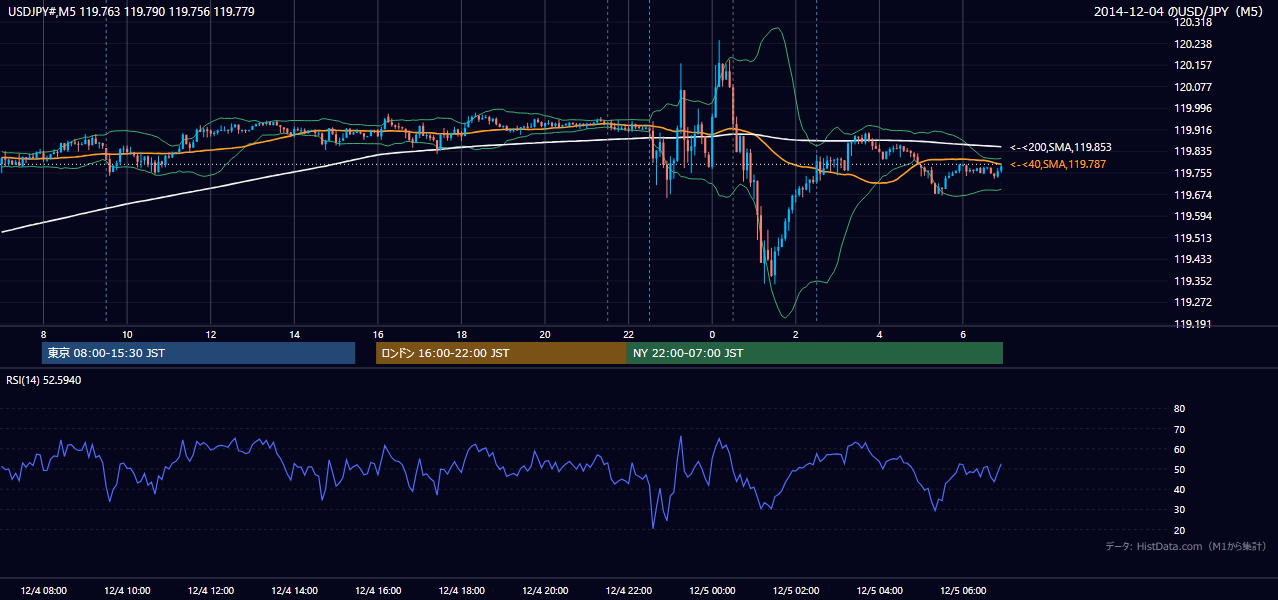
Task: Click price axis label 120.077
Action: click(1194, 87)
